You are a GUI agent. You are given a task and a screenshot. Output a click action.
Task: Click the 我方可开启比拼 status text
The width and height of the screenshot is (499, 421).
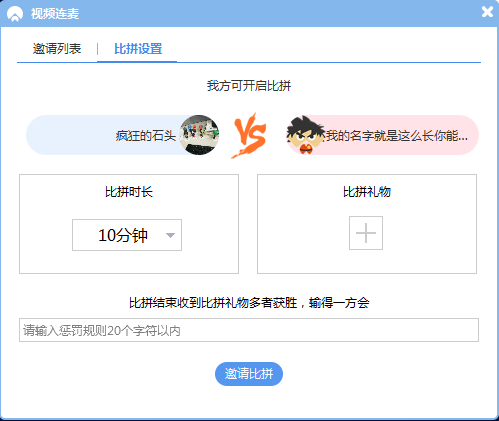249,86
